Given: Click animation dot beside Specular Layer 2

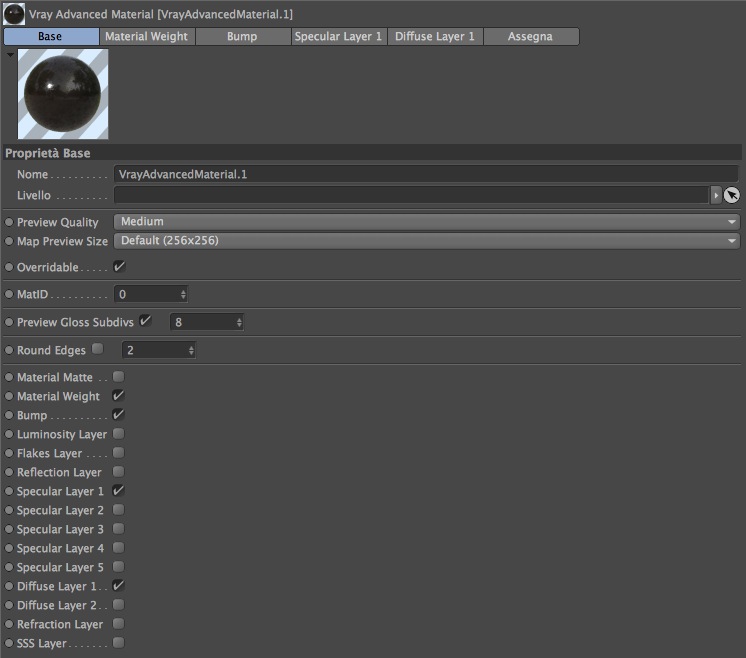Looking at the screenshot, I should click(9, 511).
